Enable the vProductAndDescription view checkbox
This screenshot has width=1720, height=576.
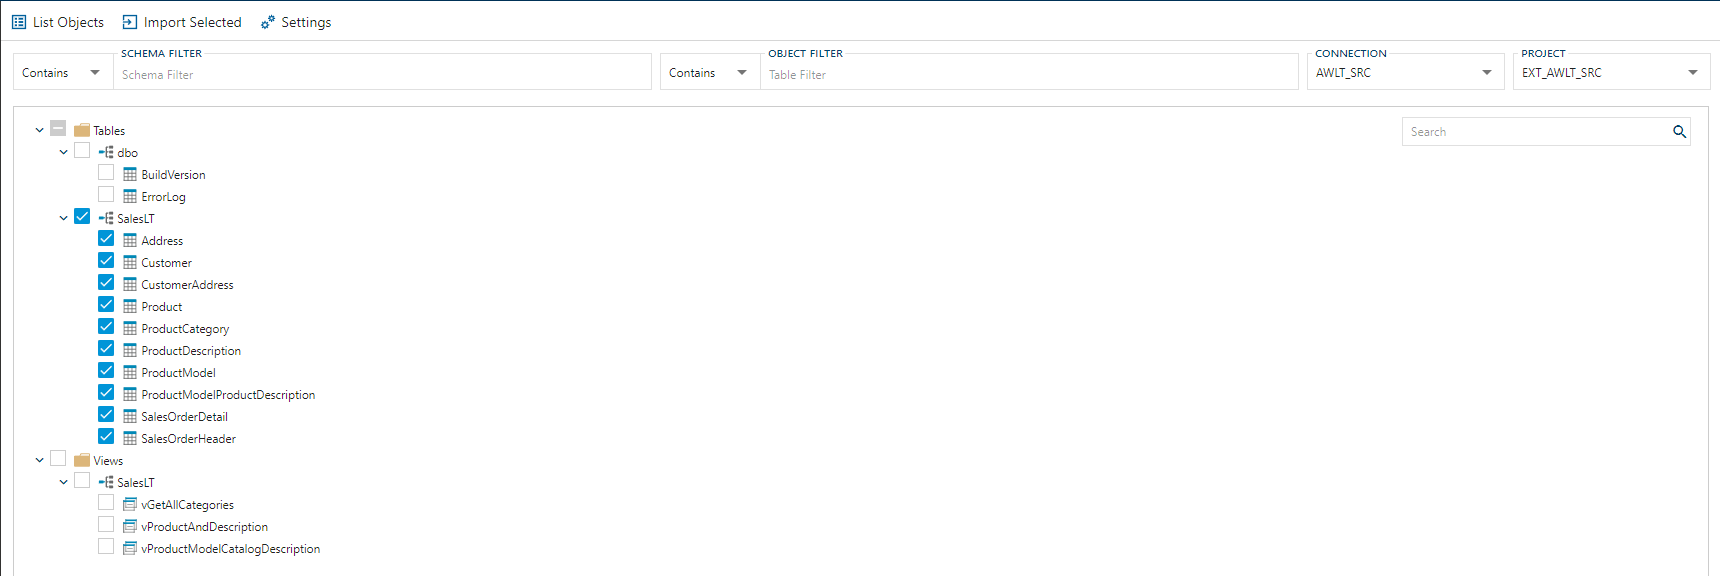[106, 525]
